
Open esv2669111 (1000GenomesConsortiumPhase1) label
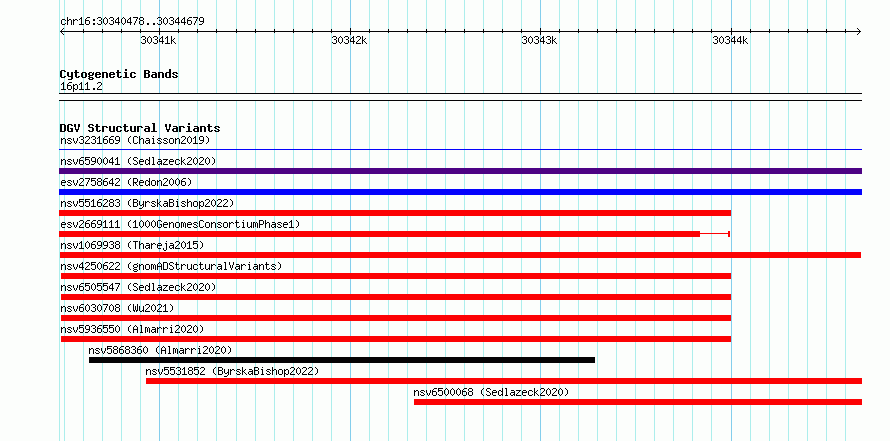[x=180, y=224]
